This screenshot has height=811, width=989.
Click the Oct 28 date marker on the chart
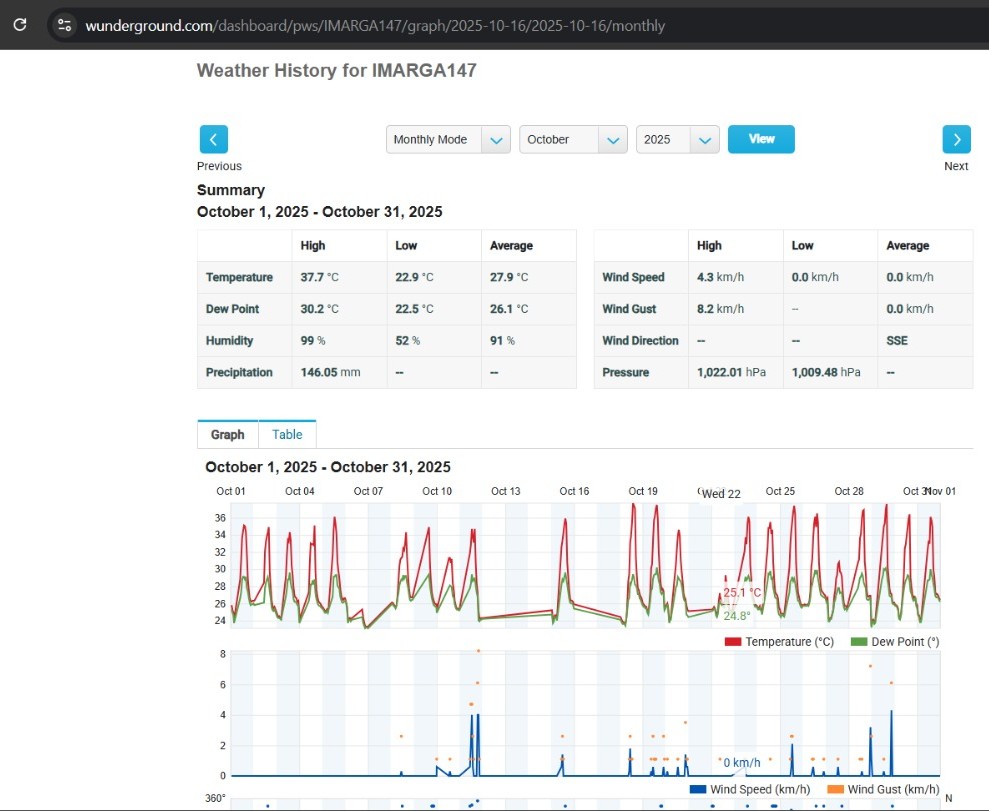848,491
